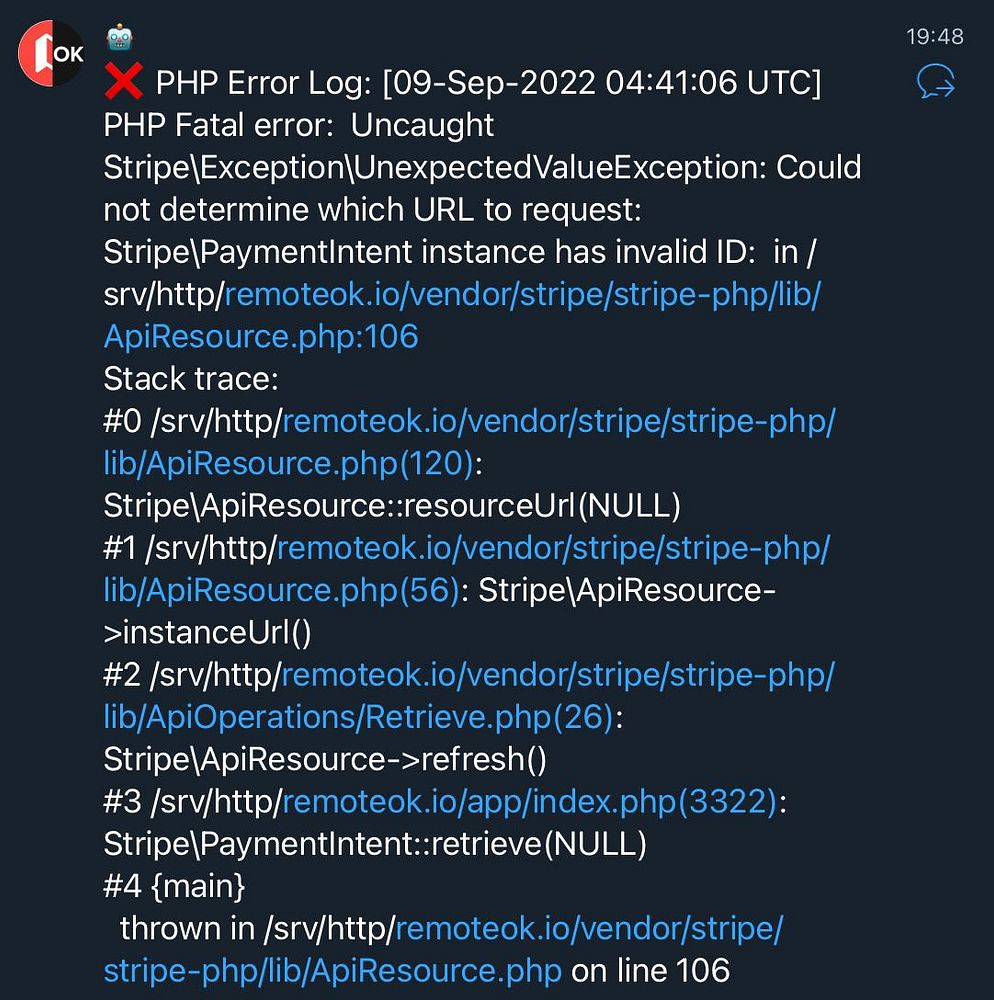The width and height of the screenshot is (994, 1000).
Task: Click the remoteok.io/vendor/stripe/ link after 'thrown in'
Action: [589, 929]
